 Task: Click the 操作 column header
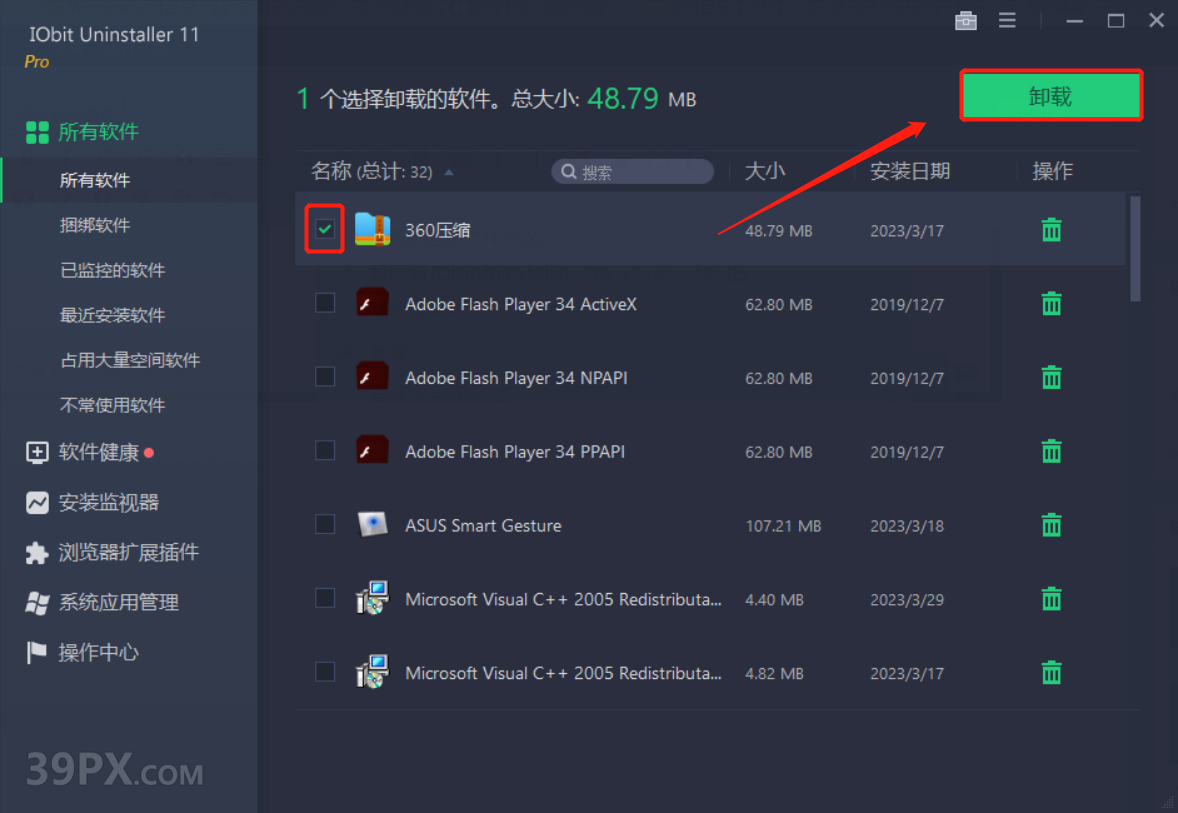[1053, 172]
